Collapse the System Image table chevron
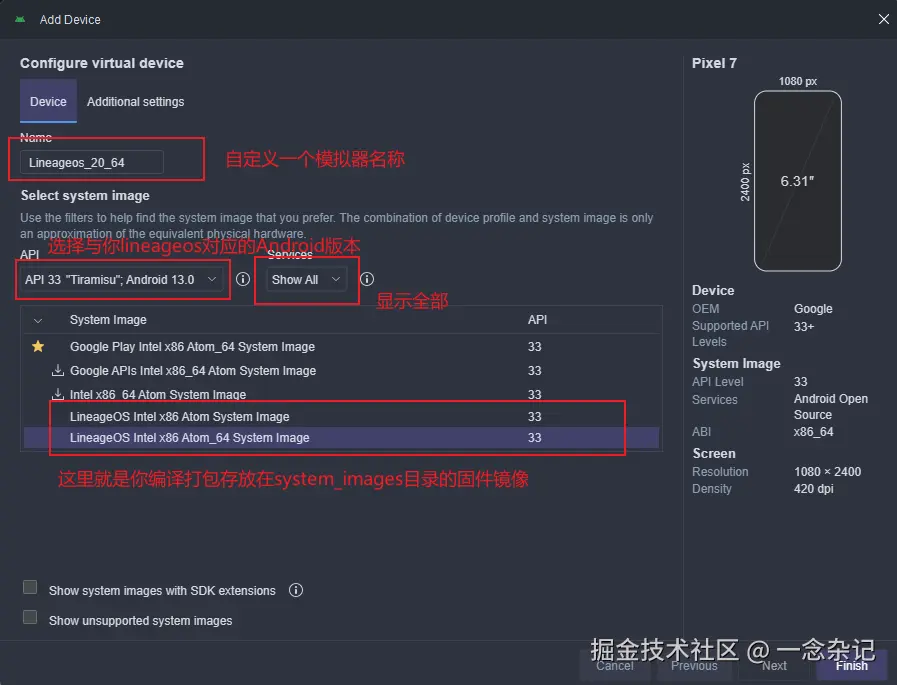The width and height of the screenshot is (897, 685). click(38, 320)
